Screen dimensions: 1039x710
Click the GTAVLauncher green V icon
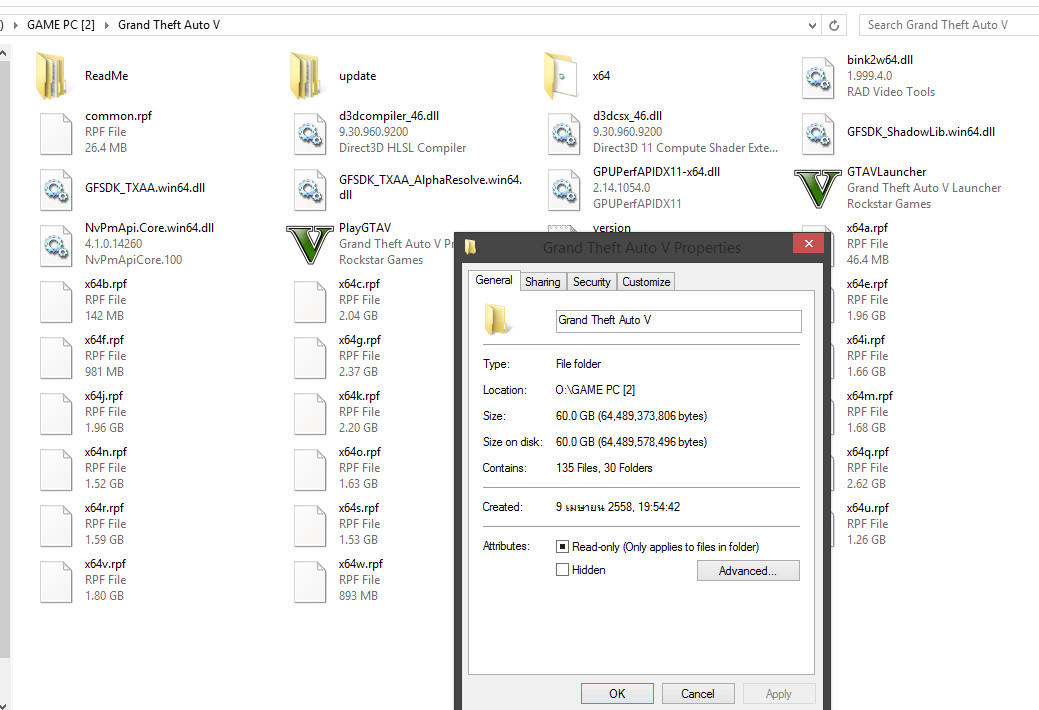click(x=818, y=188)
